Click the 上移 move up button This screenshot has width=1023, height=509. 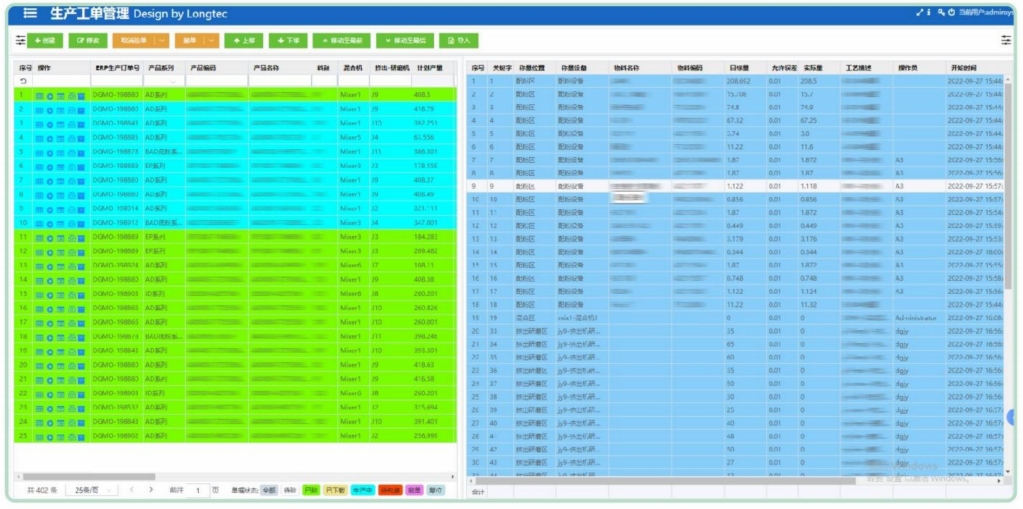point(242,40)
